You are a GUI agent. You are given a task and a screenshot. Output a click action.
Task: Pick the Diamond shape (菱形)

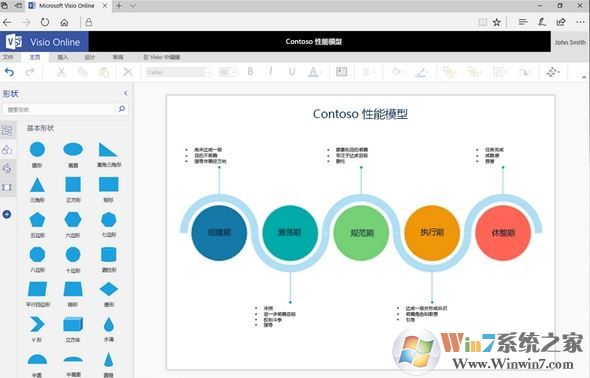tap(109, 289)
